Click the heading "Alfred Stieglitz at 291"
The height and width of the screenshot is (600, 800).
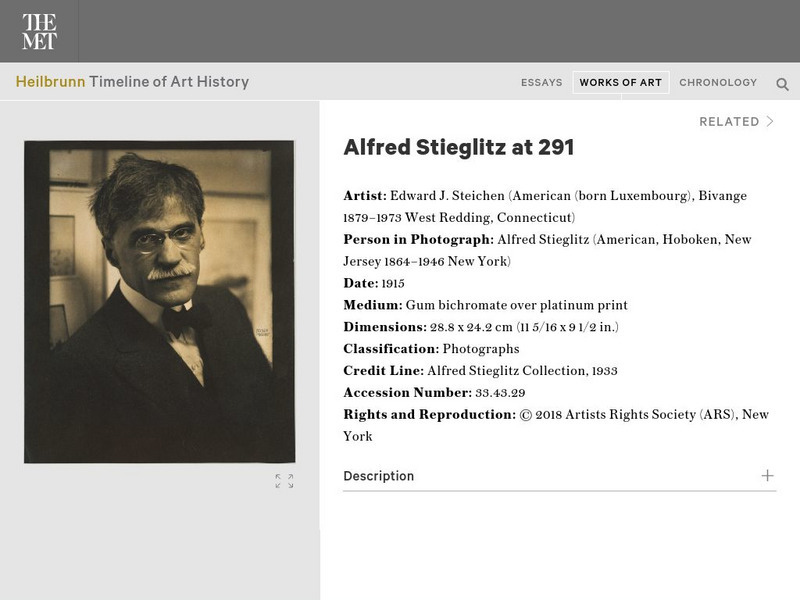point(458,148)
